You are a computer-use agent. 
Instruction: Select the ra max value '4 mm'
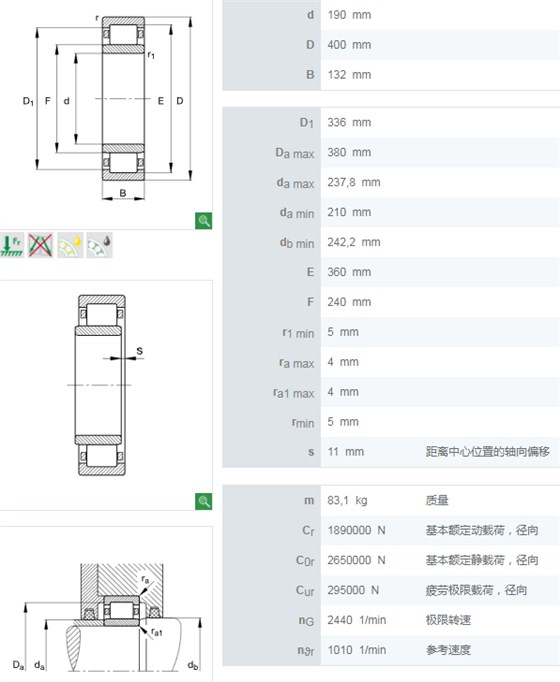[x=343, y=362]
